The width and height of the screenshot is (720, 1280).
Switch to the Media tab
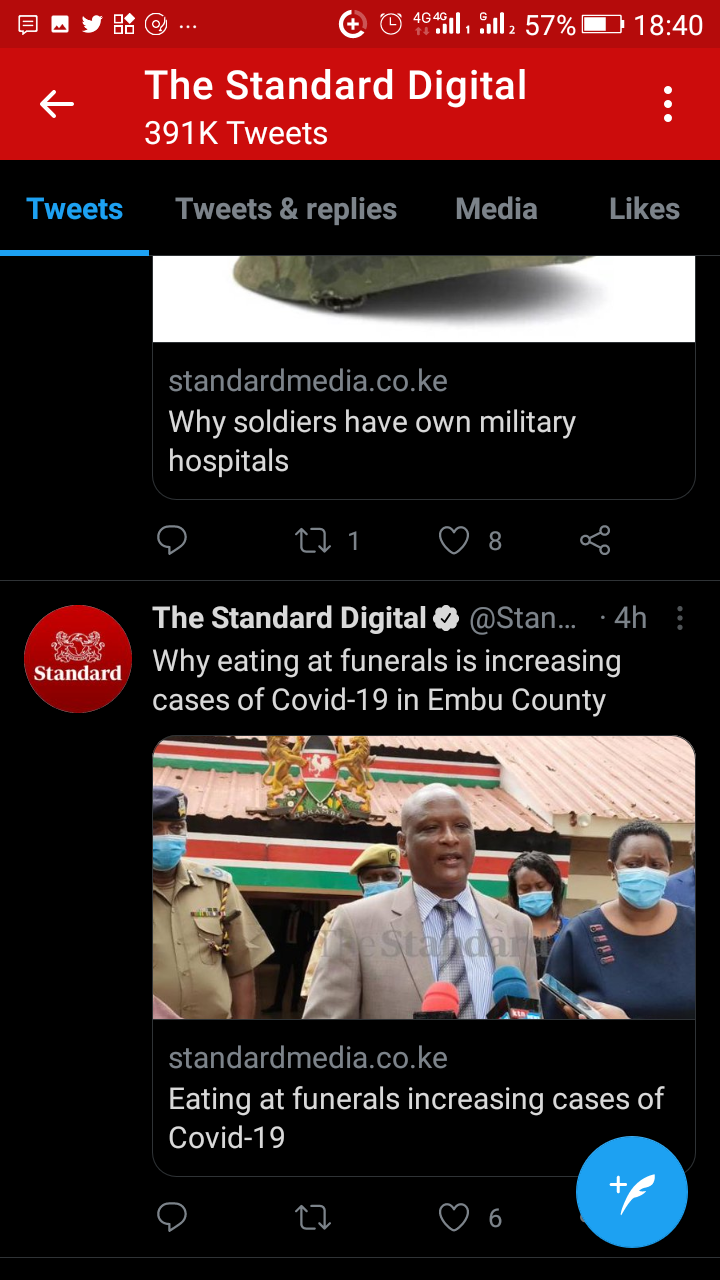tap(496, 209)
